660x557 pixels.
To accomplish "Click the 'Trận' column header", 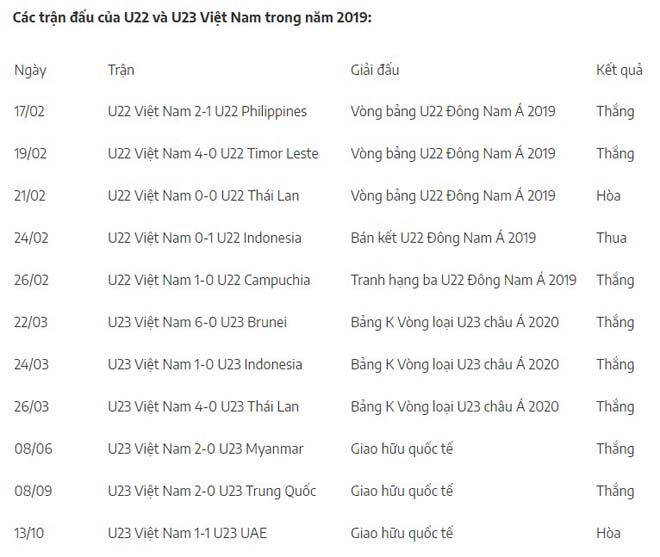I will tap(121, 71).
